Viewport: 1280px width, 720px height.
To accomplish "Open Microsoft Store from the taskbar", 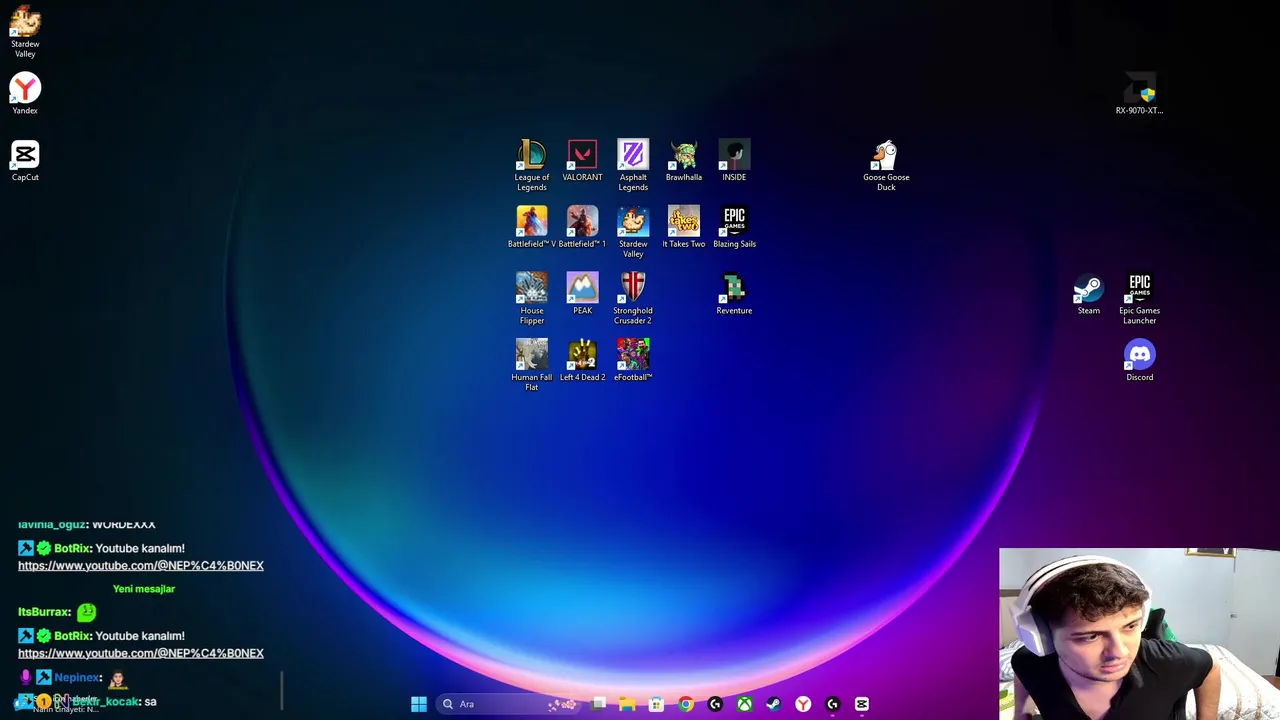I will pos(656,704).
